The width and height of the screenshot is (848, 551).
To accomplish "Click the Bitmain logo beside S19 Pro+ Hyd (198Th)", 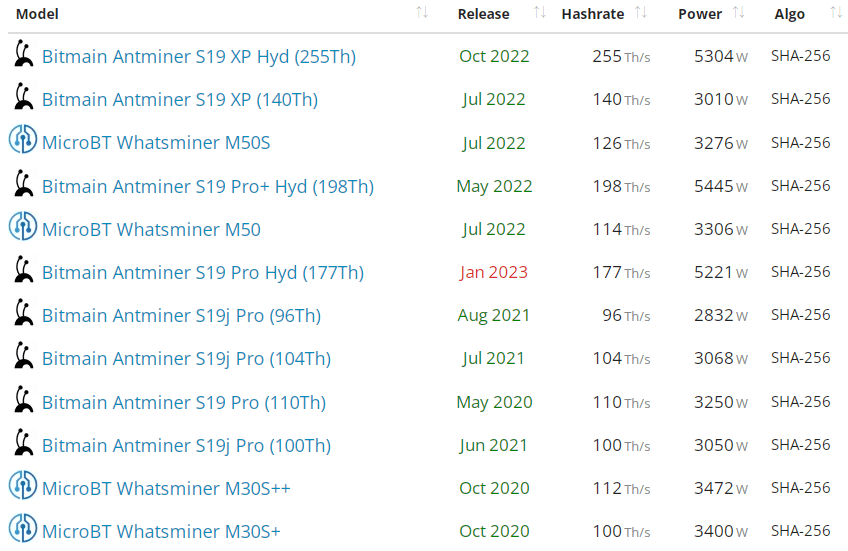I will [x=23, y=183].
